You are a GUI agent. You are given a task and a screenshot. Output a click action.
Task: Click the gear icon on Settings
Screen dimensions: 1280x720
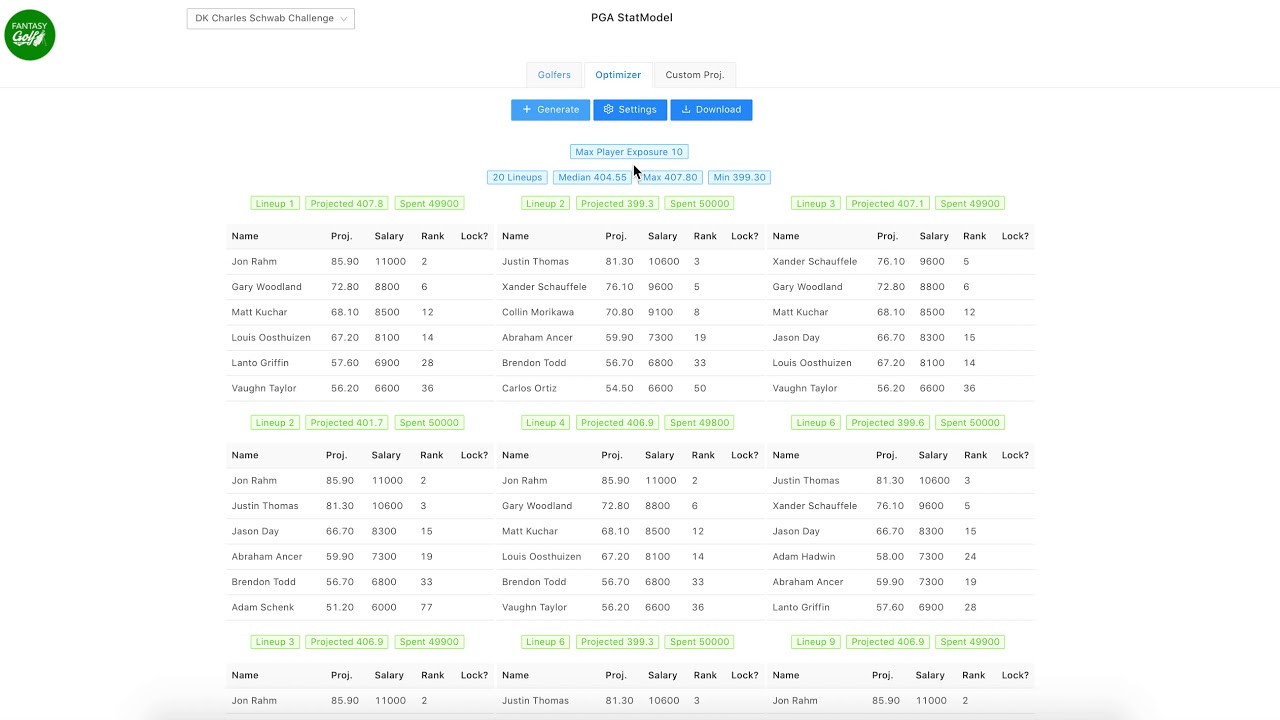pyautogui.click(x=608, y=110)
